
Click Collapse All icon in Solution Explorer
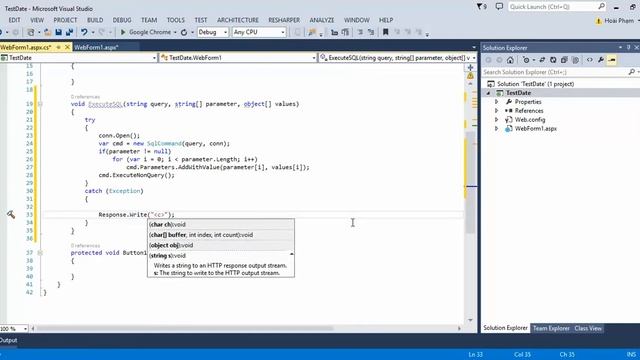pyautogui.click(x=564, y=60)
